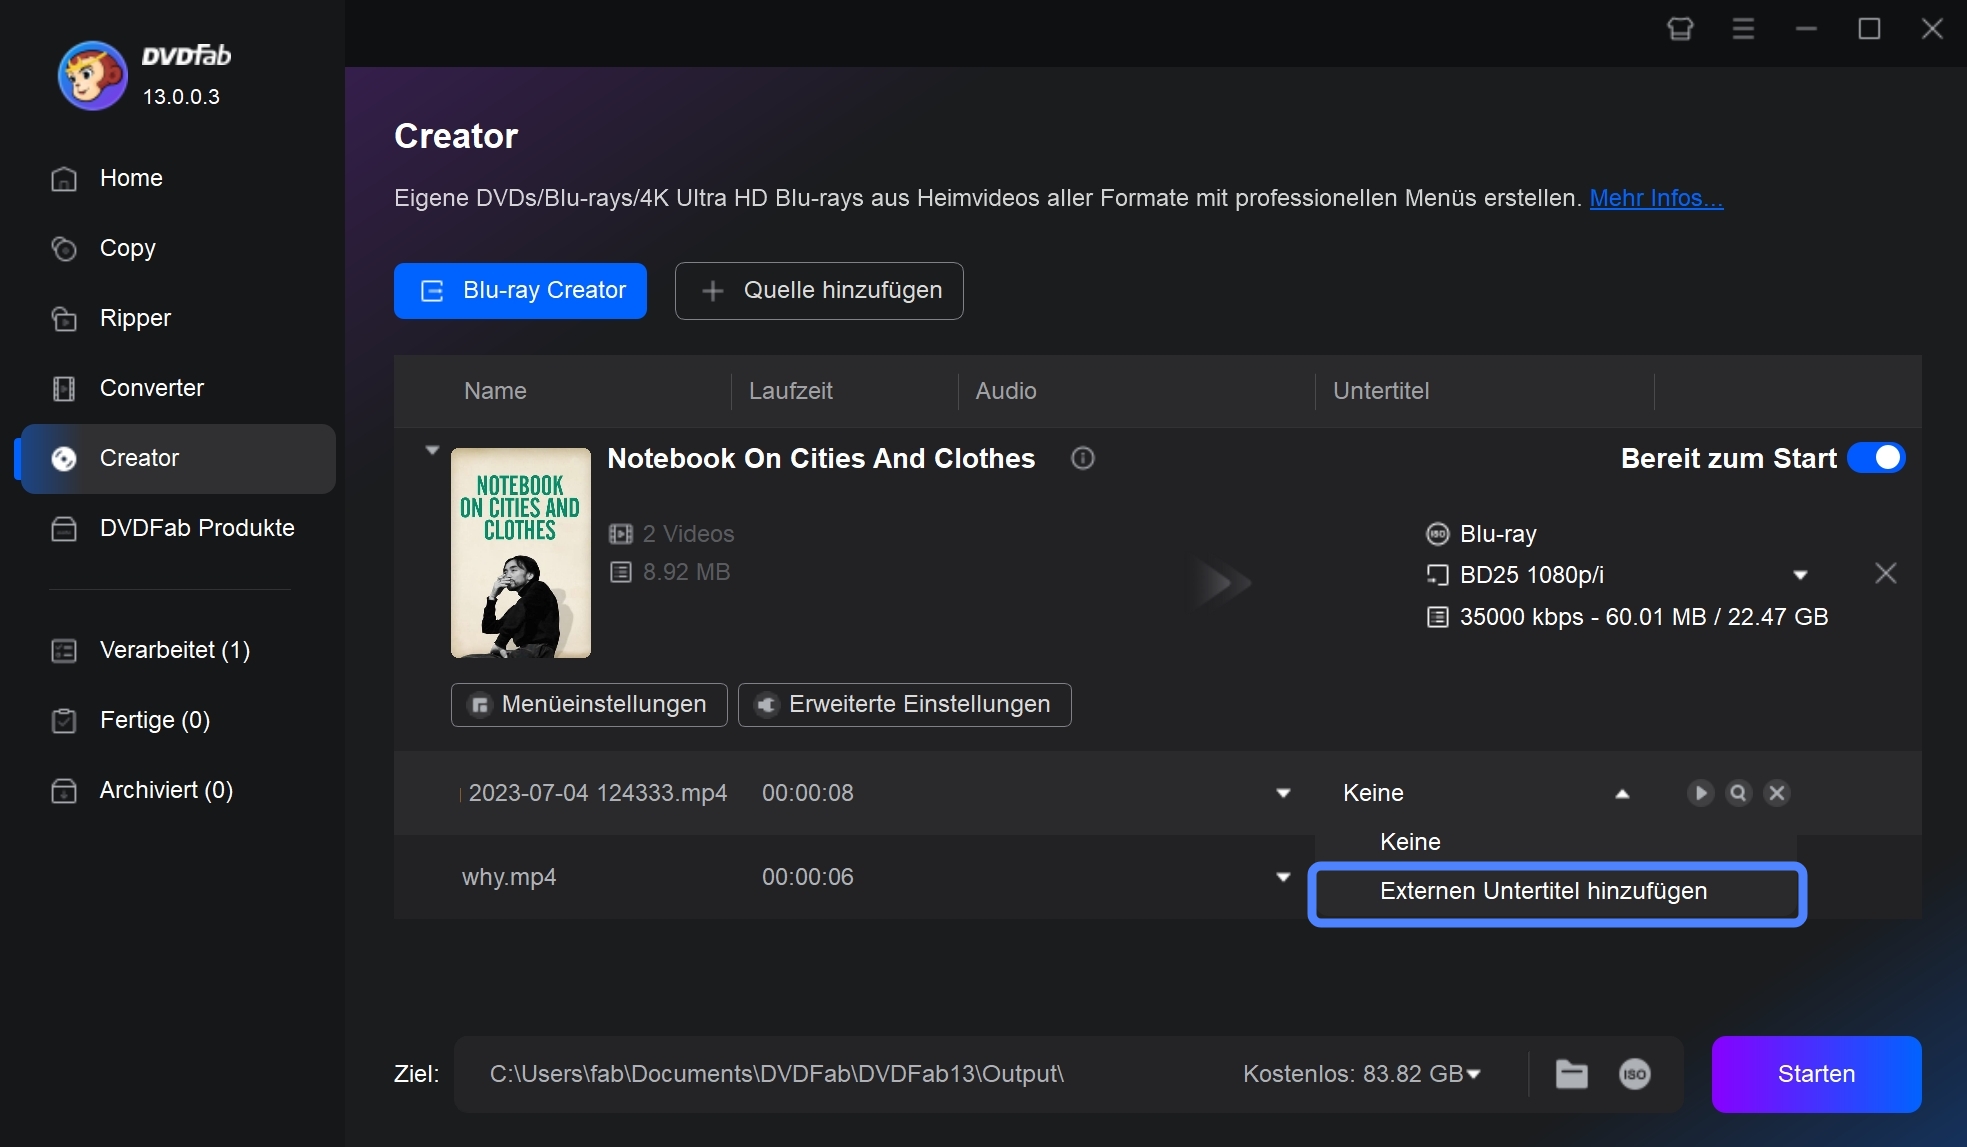Click the 00:00:08 duration value
This screenshot has height=1147, width=1967.
click(x=808, y=793)
